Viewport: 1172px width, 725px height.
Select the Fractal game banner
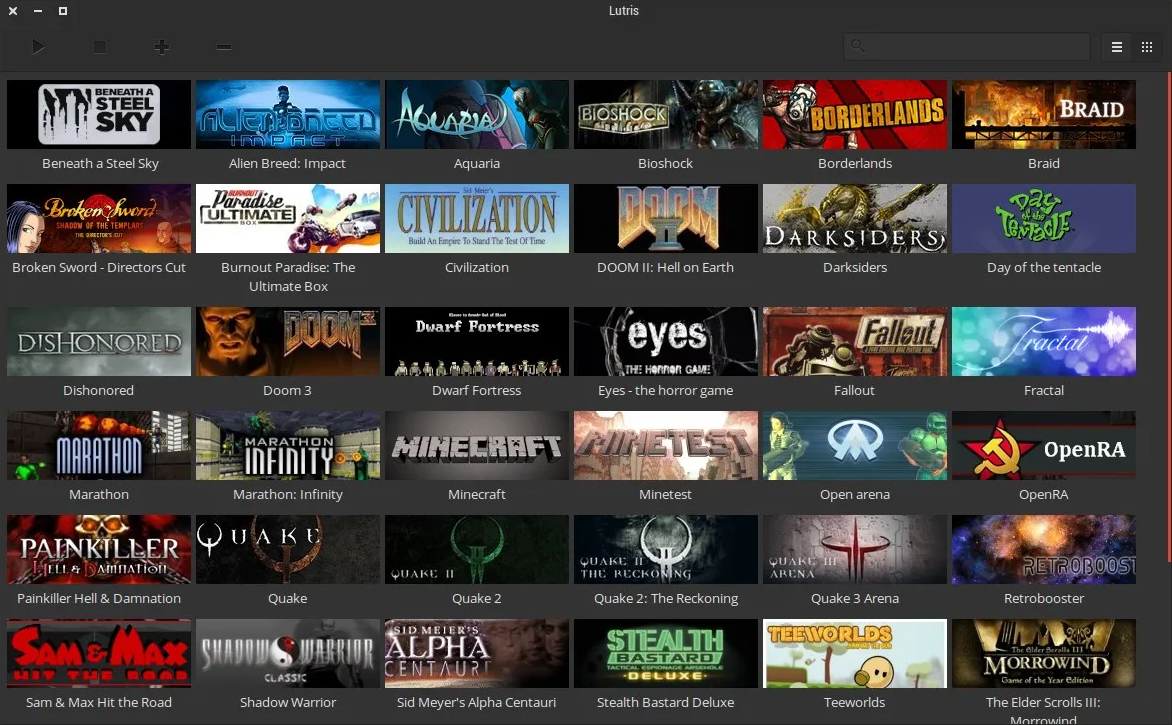1044,342
